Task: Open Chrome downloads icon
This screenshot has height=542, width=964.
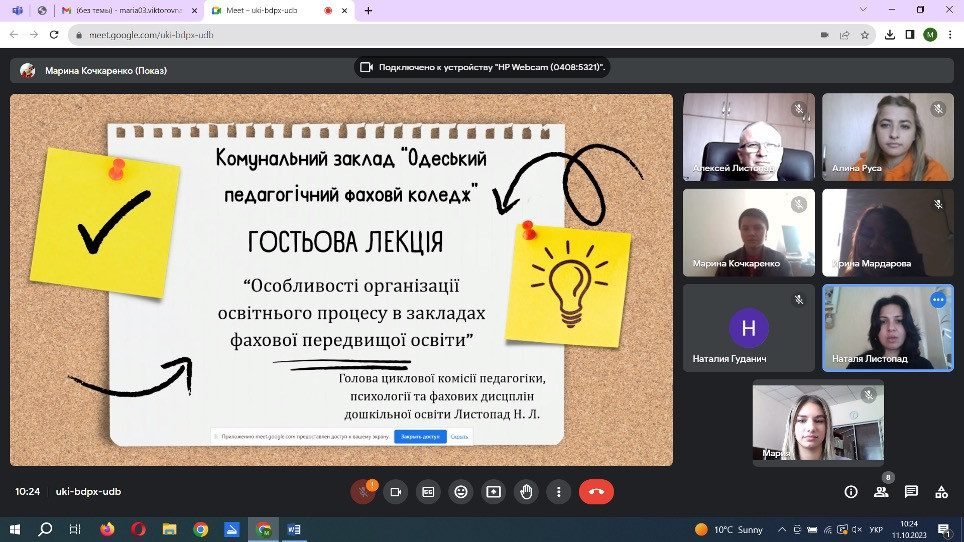Action: point(890,35)
